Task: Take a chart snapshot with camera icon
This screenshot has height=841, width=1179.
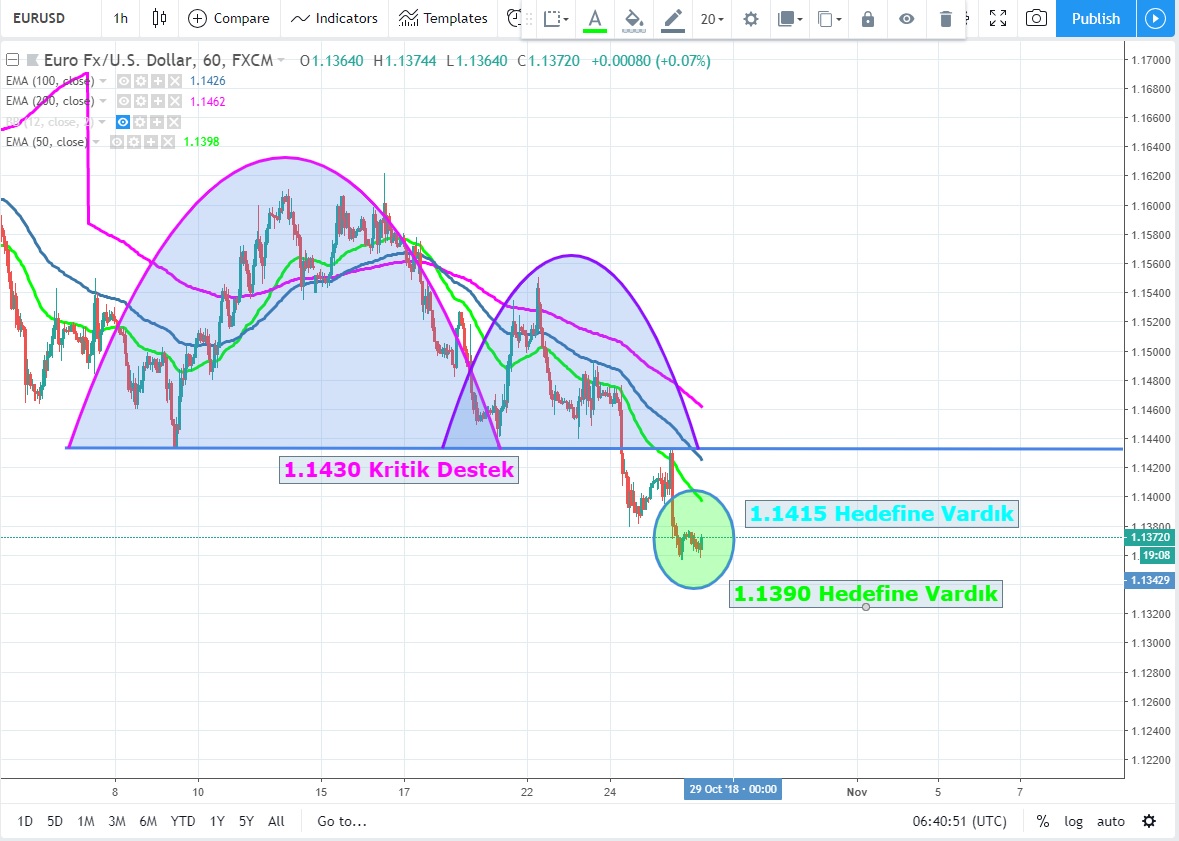Action: [1037, 18]
